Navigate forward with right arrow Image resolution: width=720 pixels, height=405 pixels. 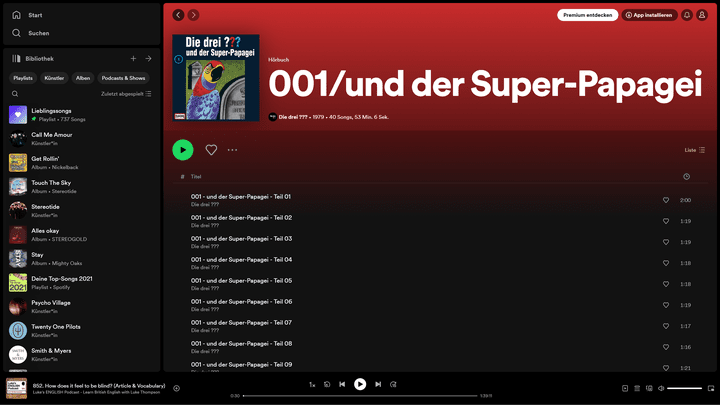click(x=193, y=15)
